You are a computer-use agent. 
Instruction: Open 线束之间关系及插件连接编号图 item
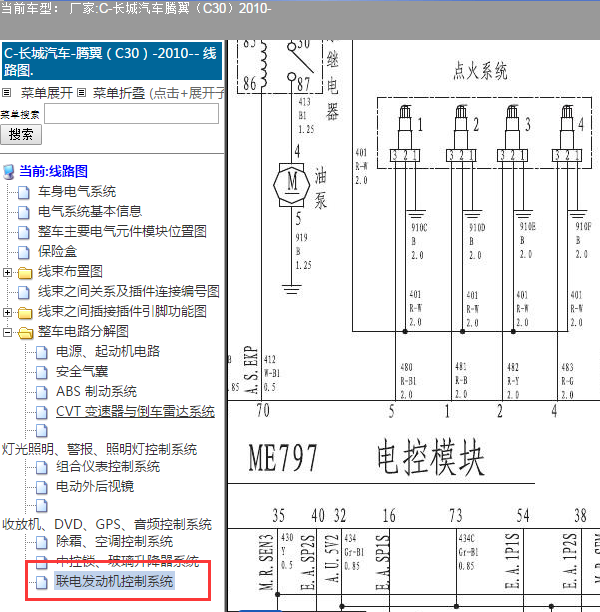129,291
